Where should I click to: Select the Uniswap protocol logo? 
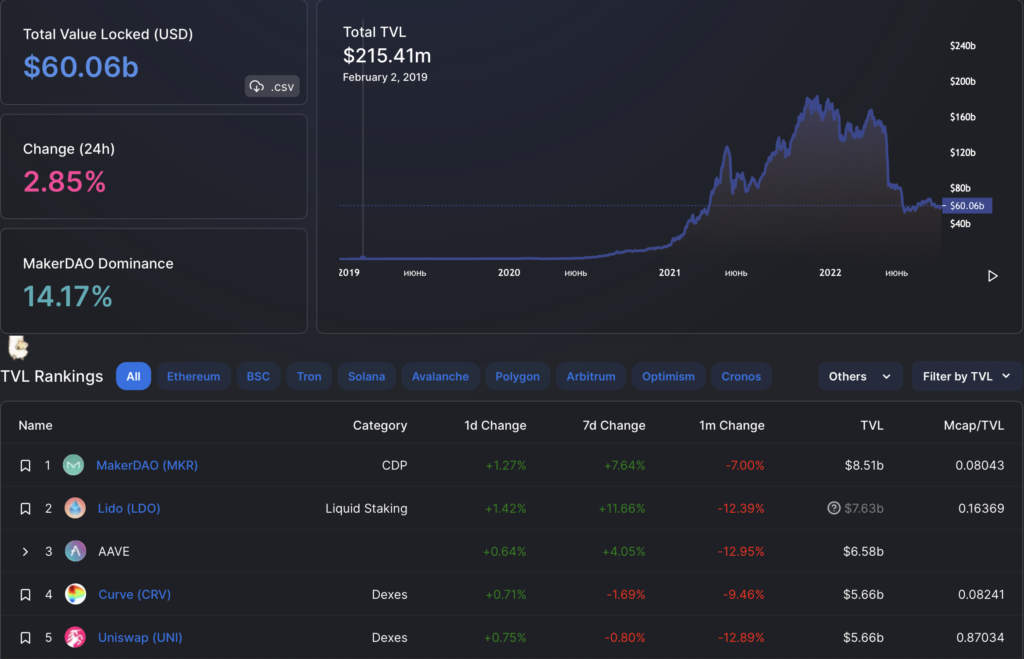click(x=73, y=637)
